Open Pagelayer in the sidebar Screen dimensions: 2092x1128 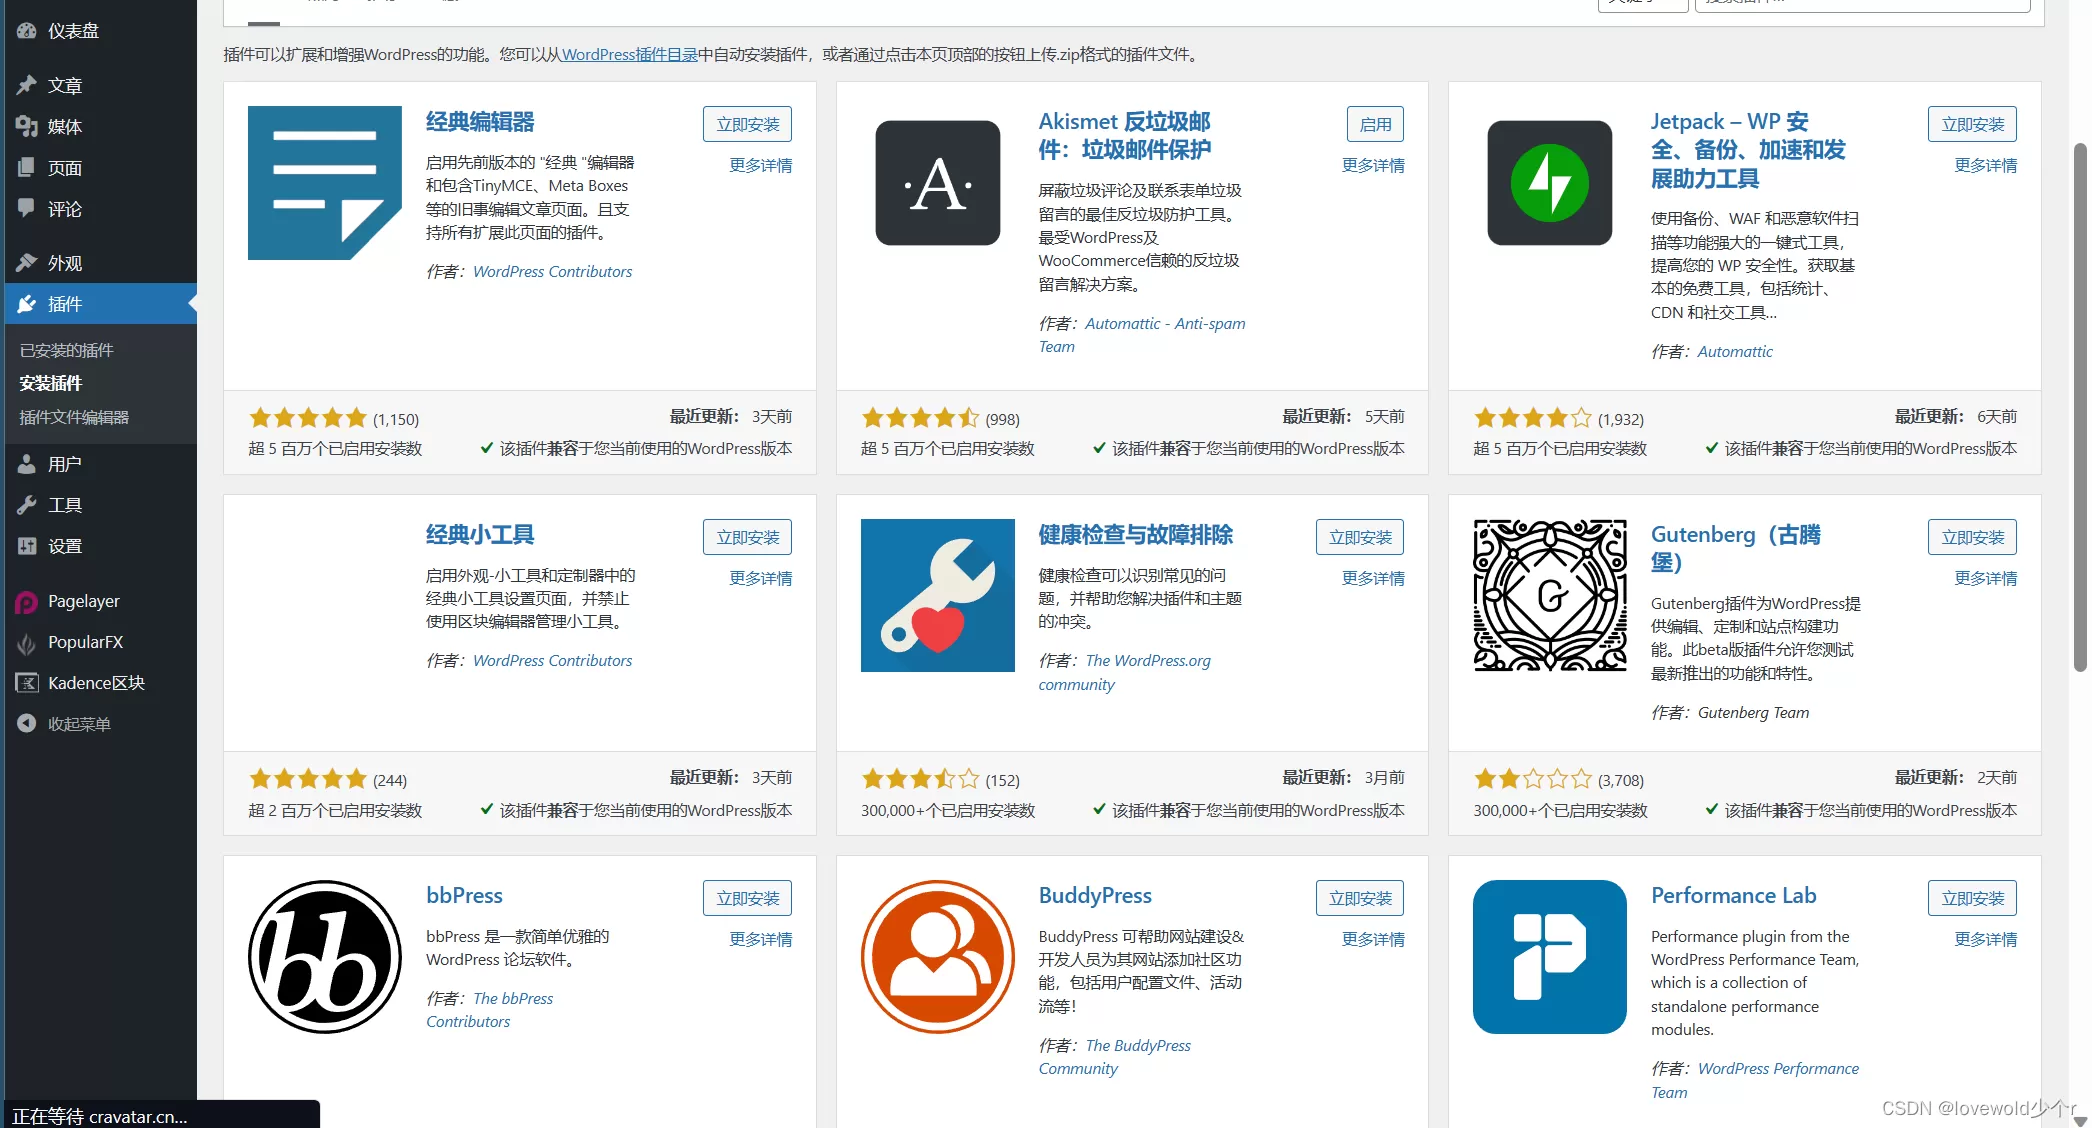point(83,601)
